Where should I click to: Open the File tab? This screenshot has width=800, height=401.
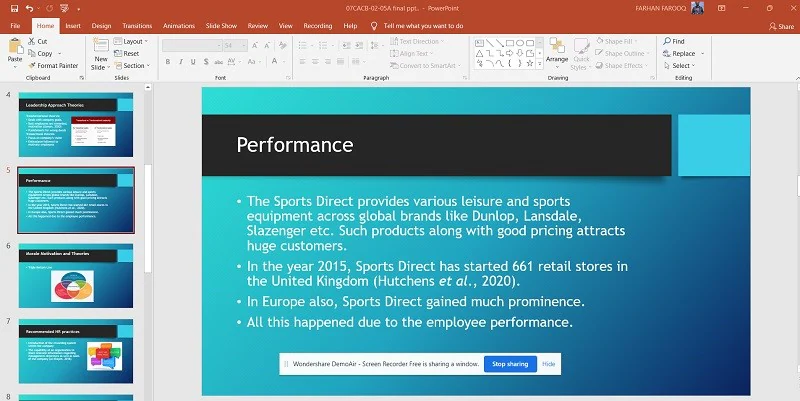point(15,26)
